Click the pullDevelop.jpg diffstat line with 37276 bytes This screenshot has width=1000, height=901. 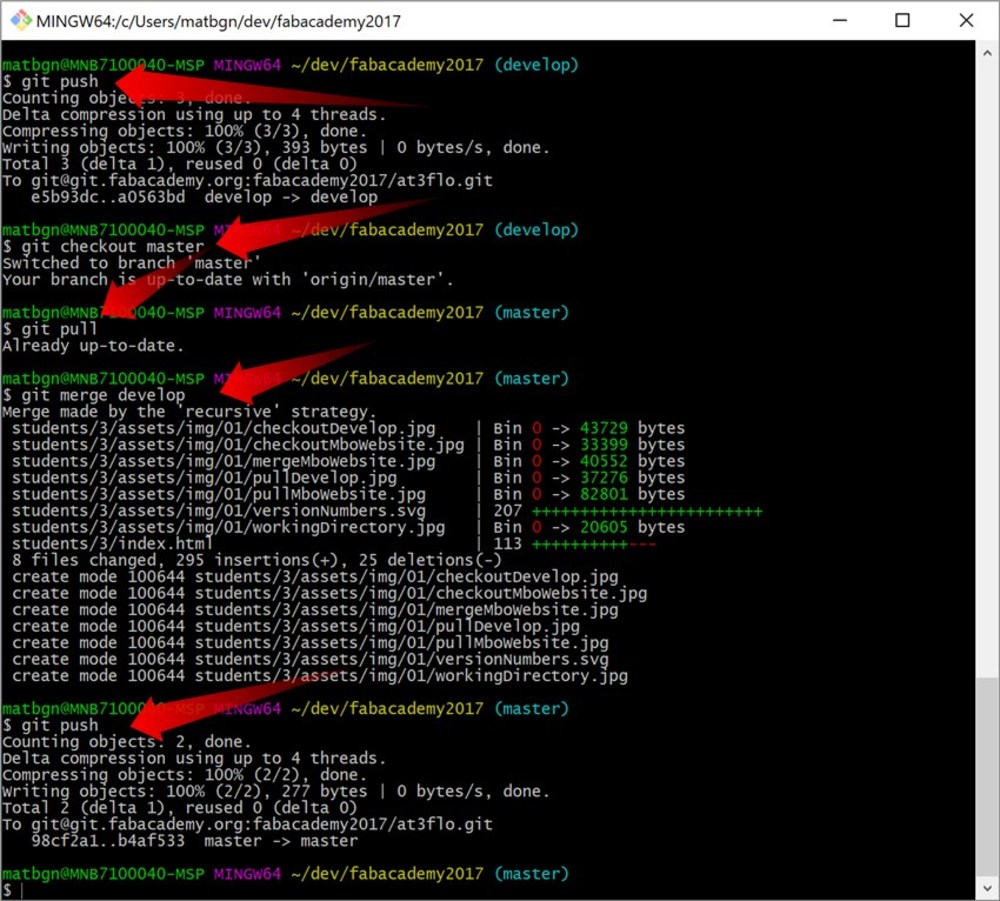pyautogui.click(x=348, y=478)
